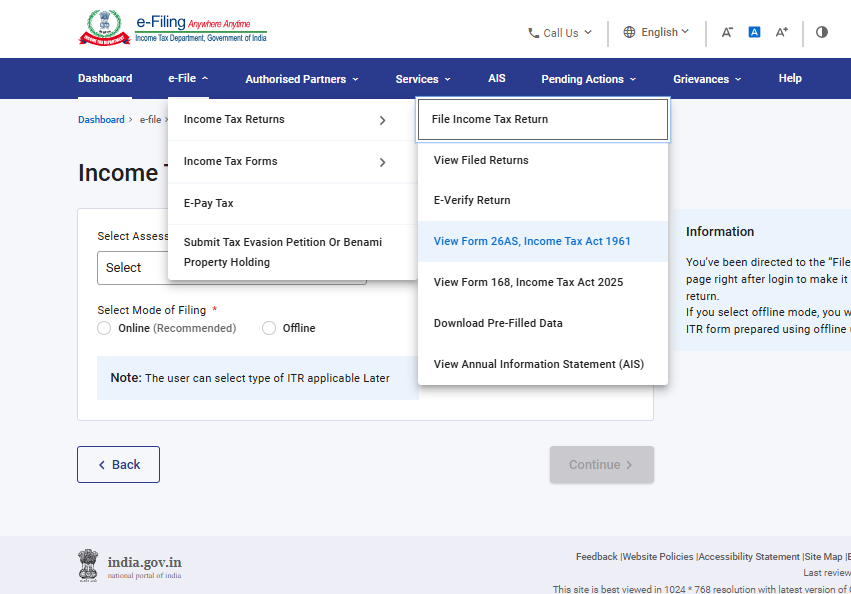Screen dimensions: 851x594
Task: Reset font size with blue A icon
Action: pyautogui.click(x=754, y=32)
